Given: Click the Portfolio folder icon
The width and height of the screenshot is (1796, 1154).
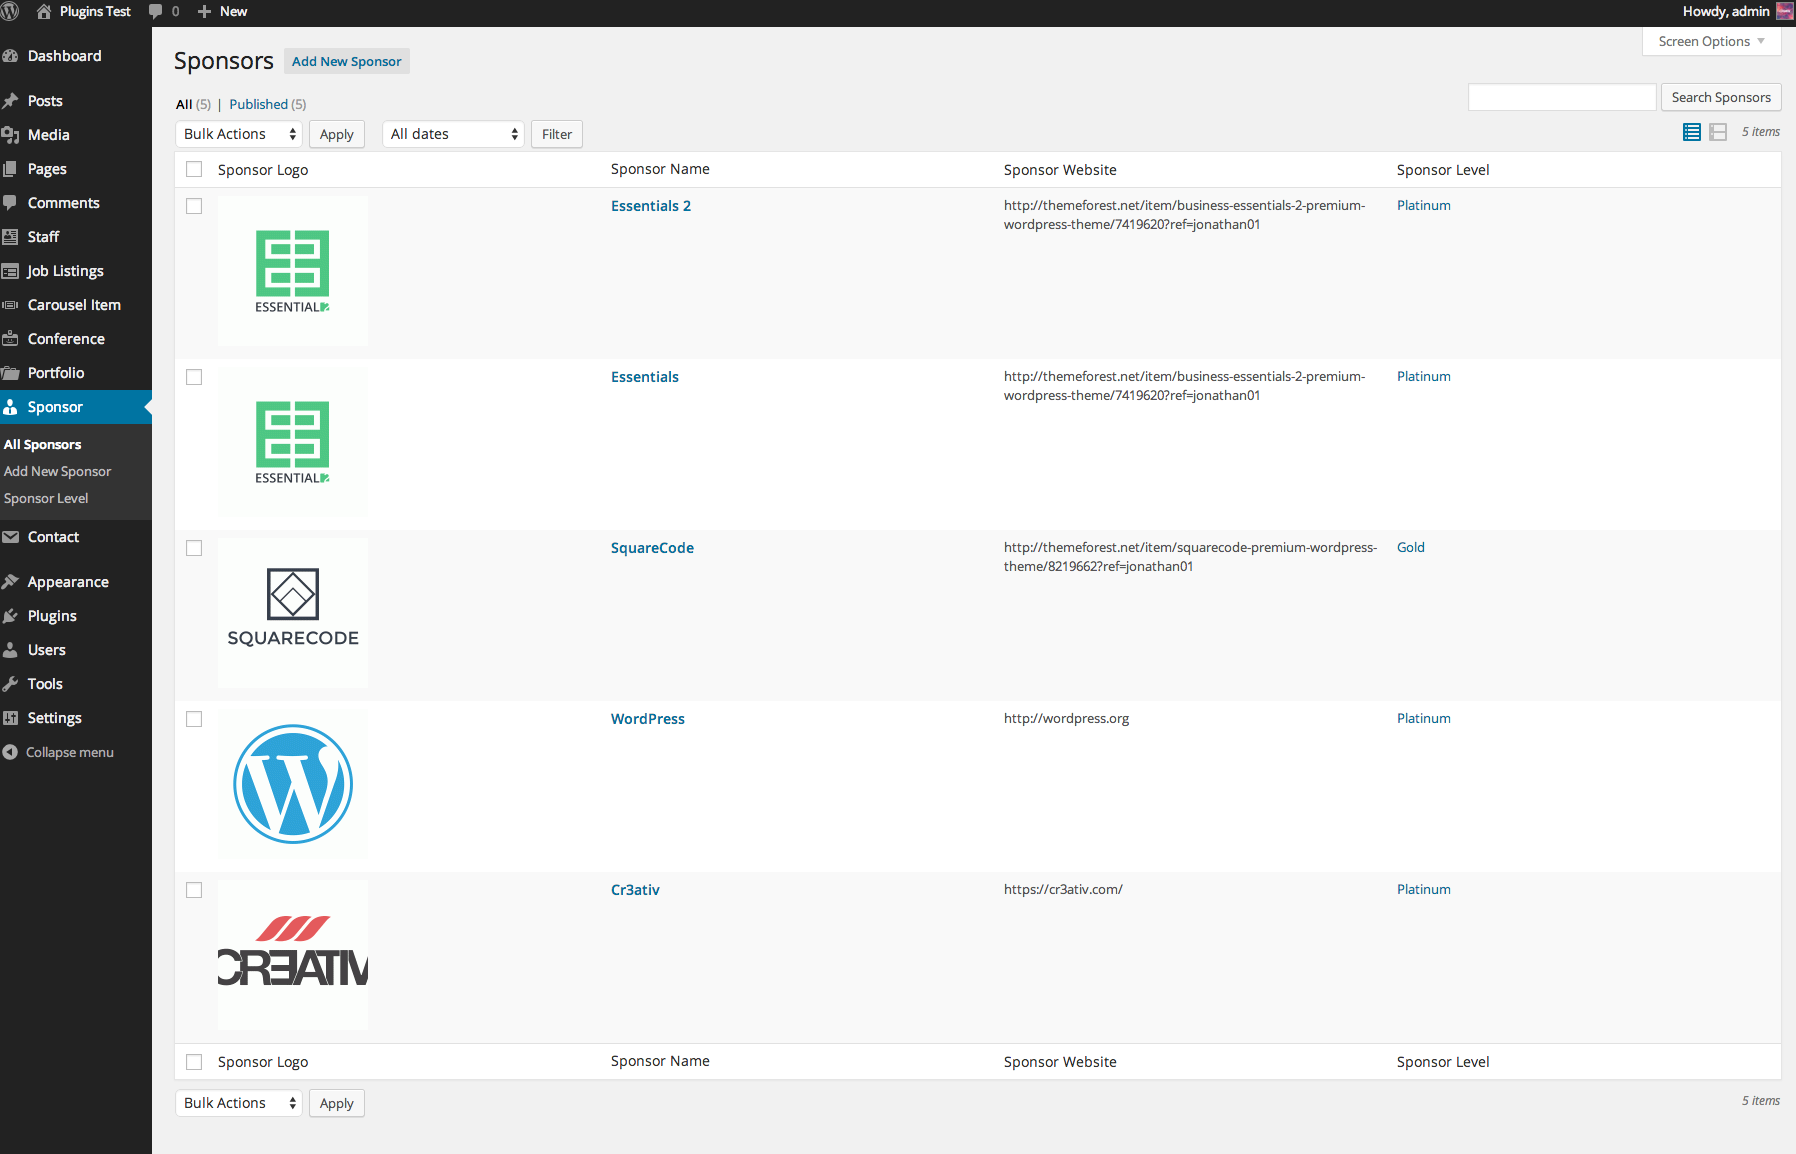Looking at the screenshot, I should click(11, 373).
